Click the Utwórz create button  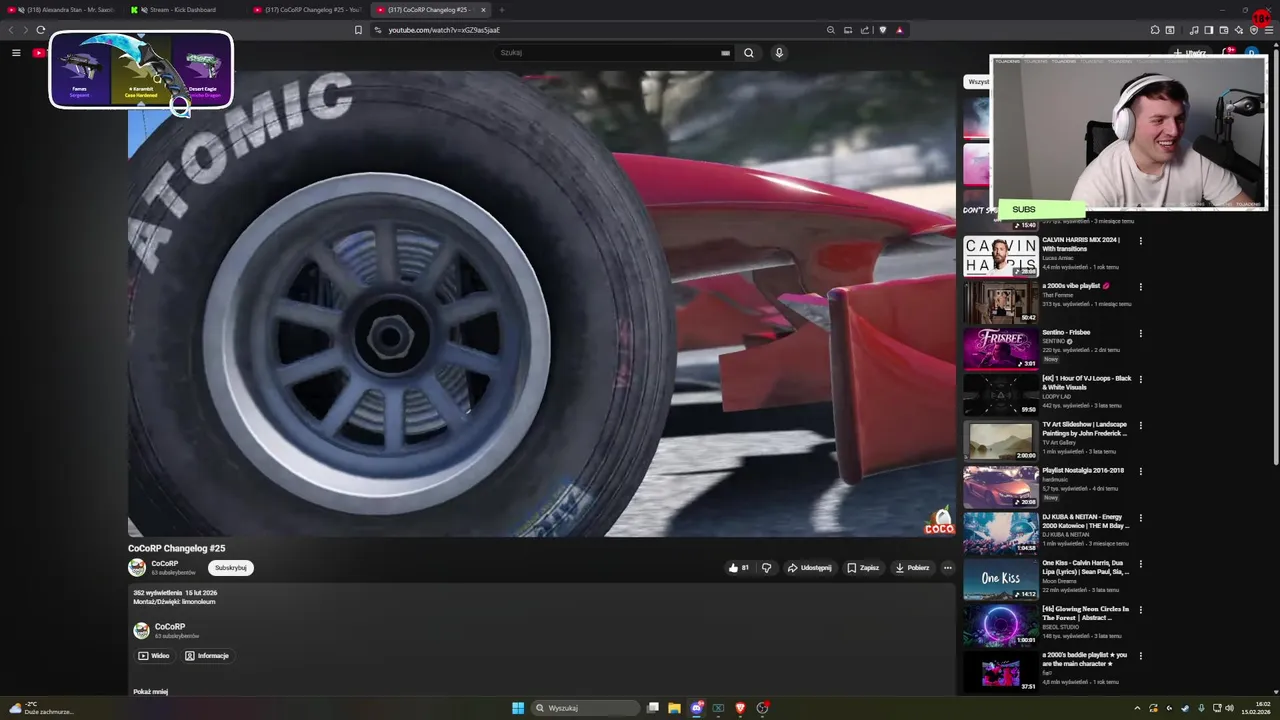click(1190, 53)
